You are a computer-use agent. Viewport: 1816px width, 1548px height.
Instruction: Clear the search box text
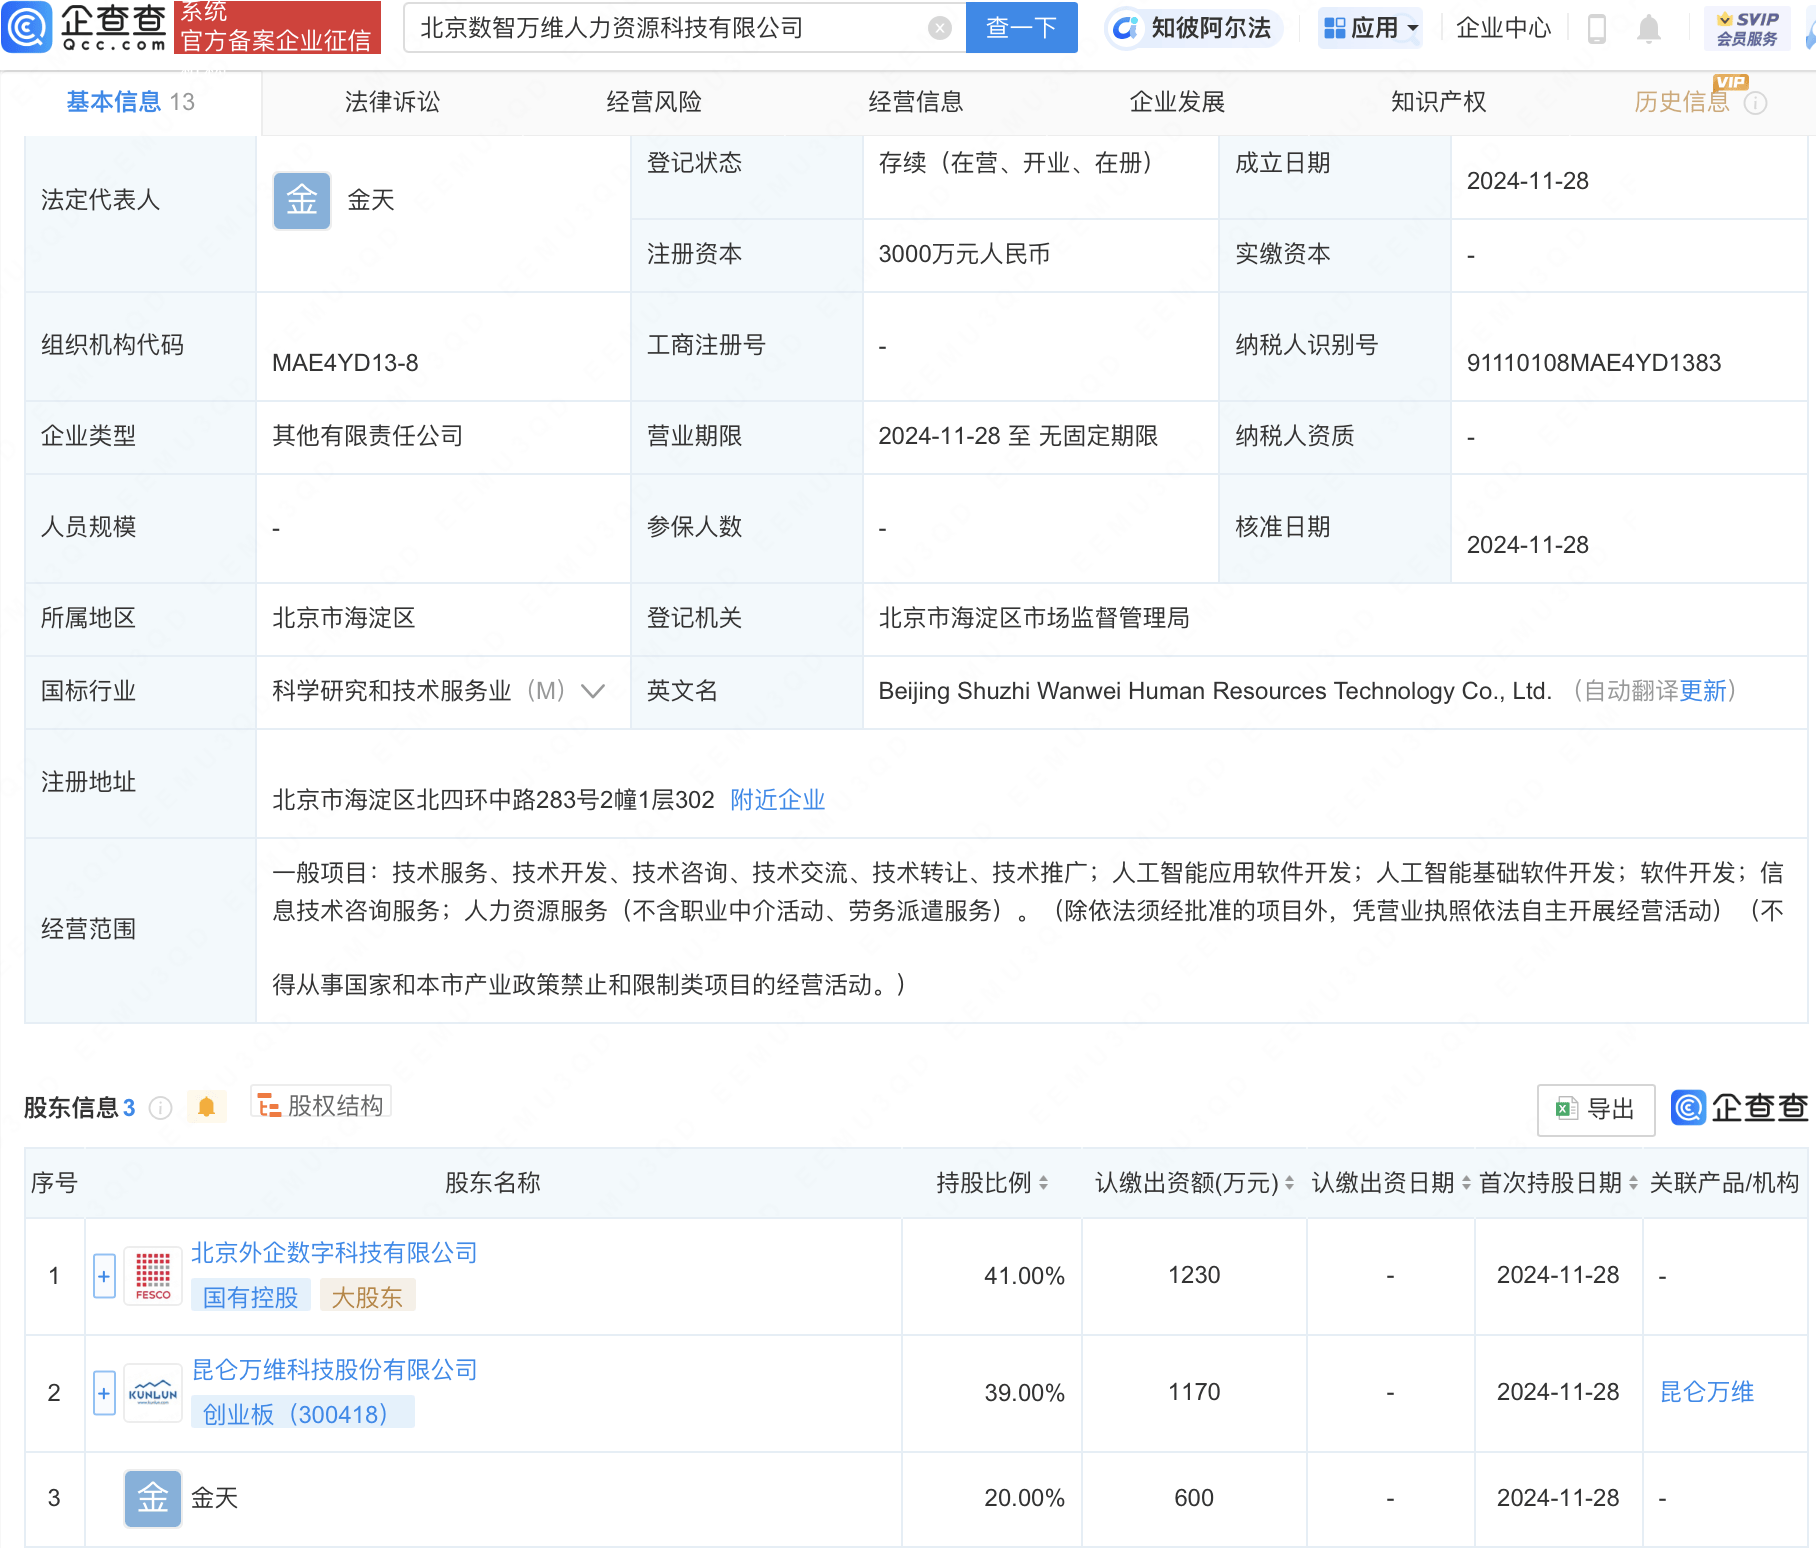[939, 28]
